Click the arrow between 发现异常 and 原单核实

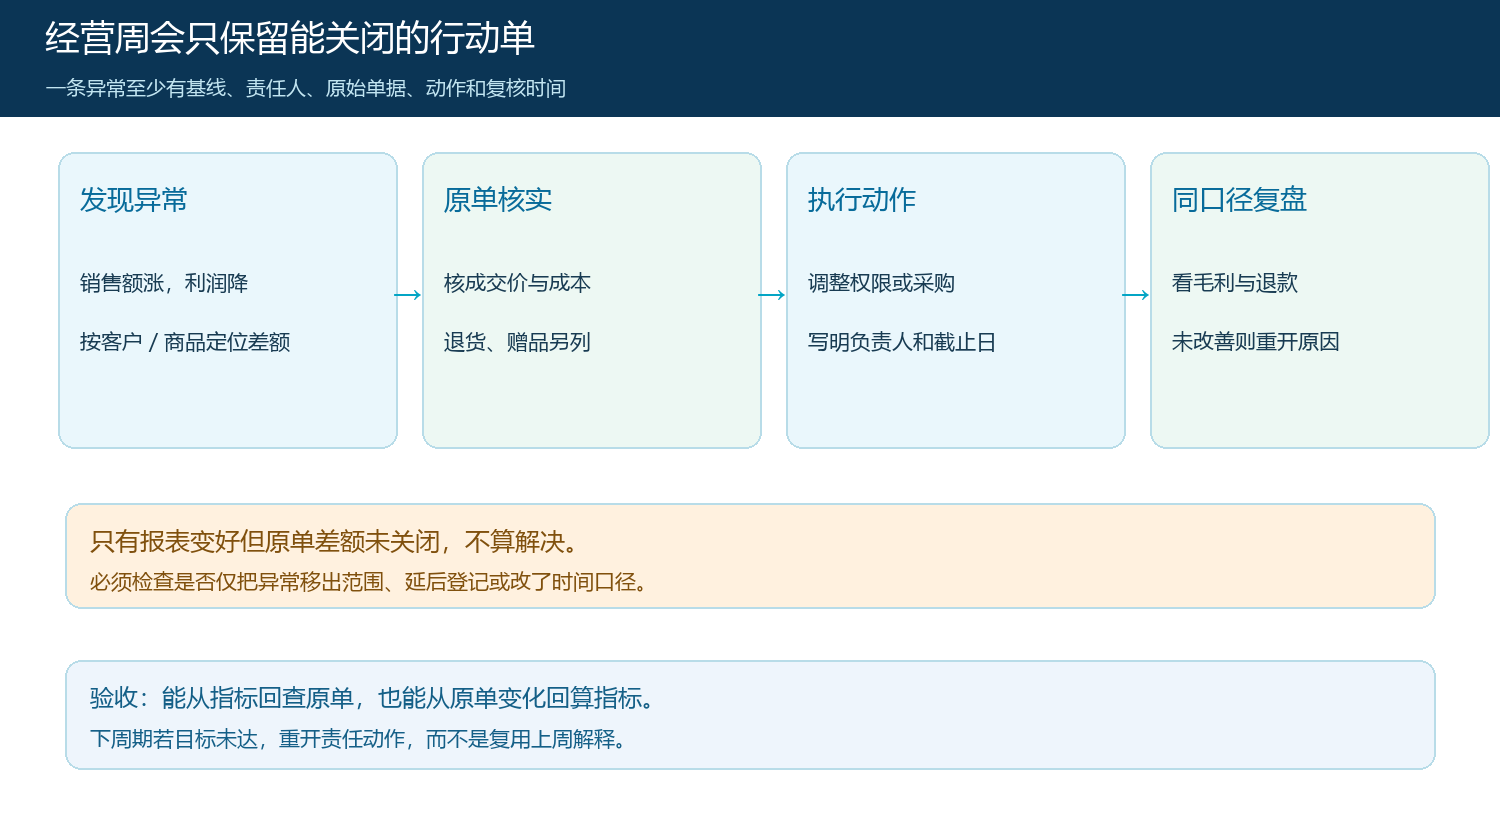click(x=408, y=295)
